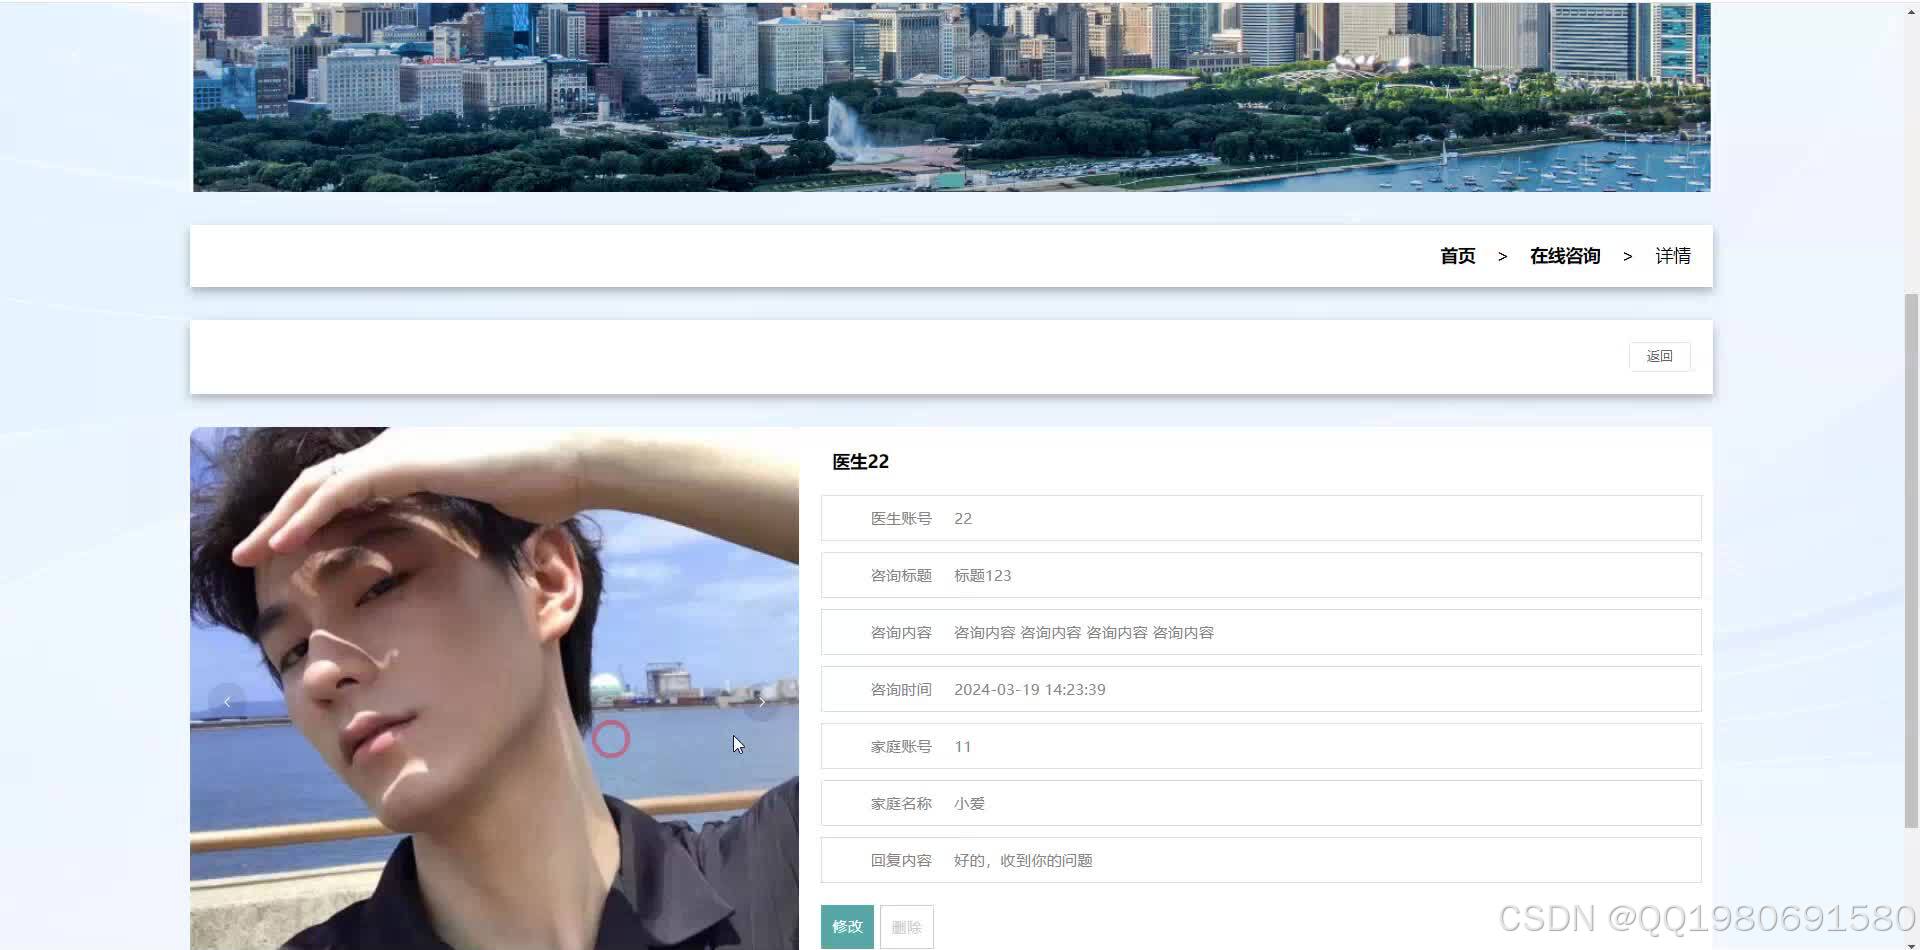Click the 家庭账号 label
This screenshot has height=950, width=1920.
901,746
